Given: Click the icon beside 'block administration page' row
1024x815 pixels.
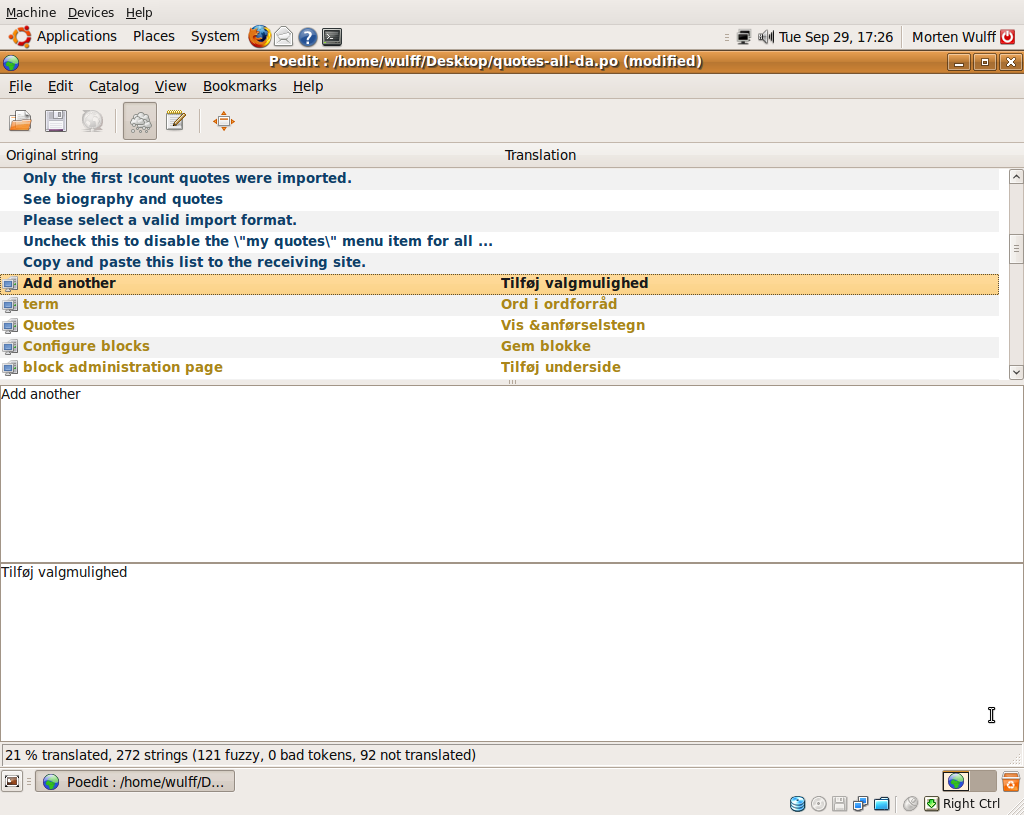Looking at the screenshot, I should pos(10,368).
